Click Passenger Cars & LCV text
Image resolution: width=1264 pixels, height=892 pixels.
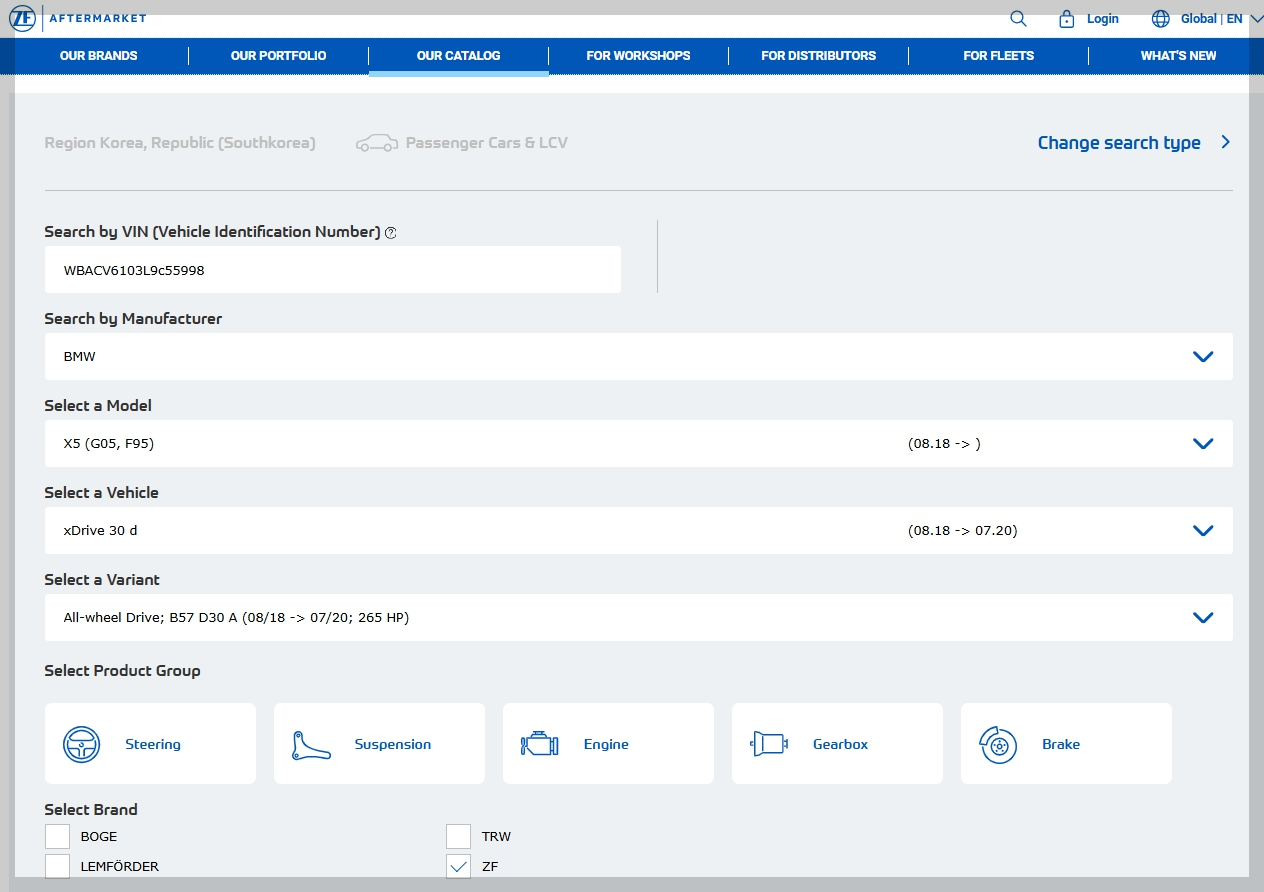click(487, 143)
